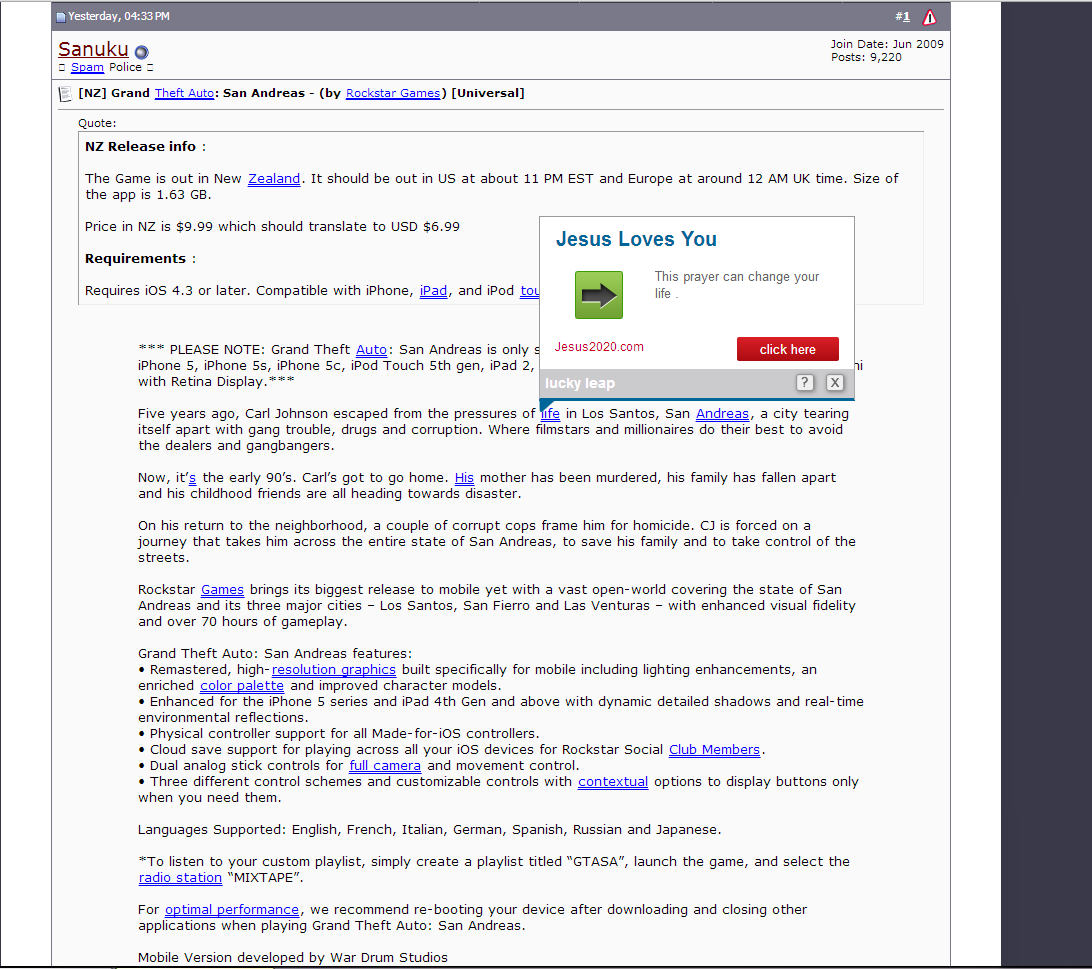Click the Zealand link in release info
This screenshot has height=969, width=1092.
(x=274, y=179)
